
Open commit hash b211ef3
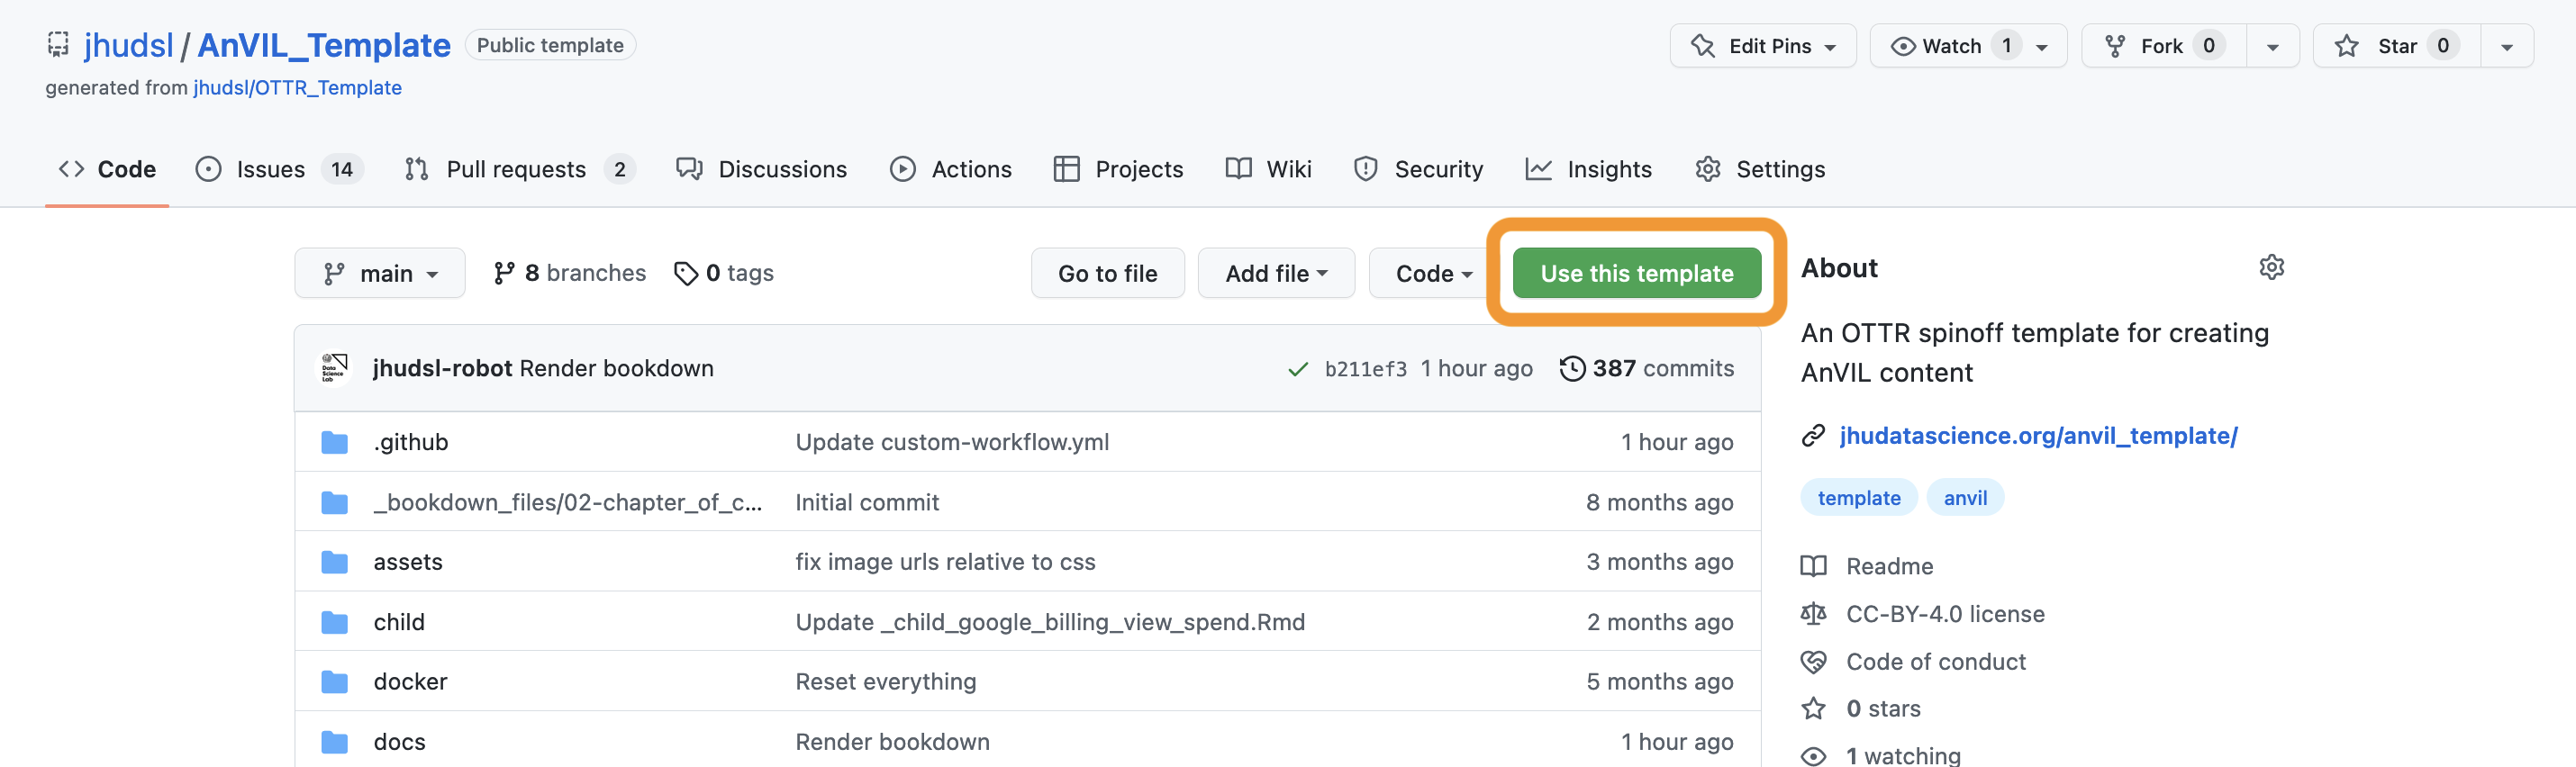(x=1365, y=369)
